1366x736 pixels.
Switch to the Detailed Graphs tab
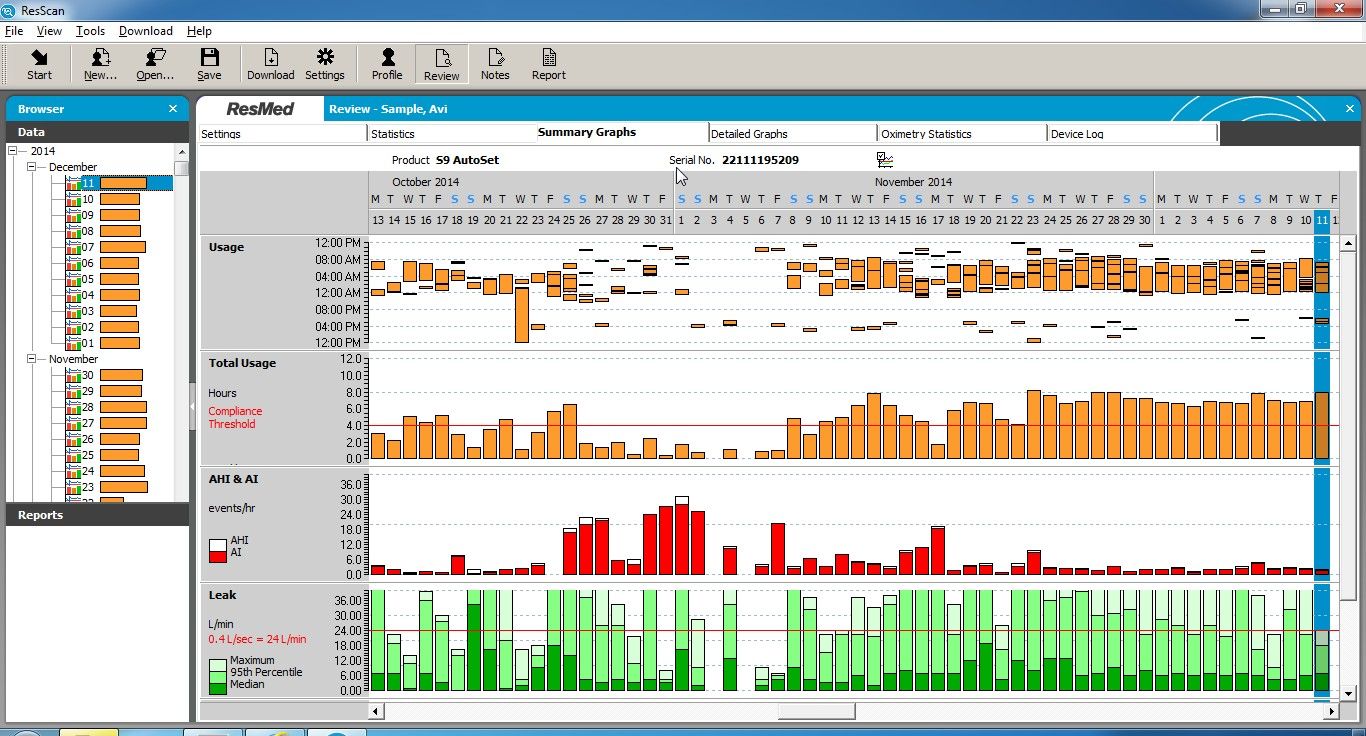point(749,133)
